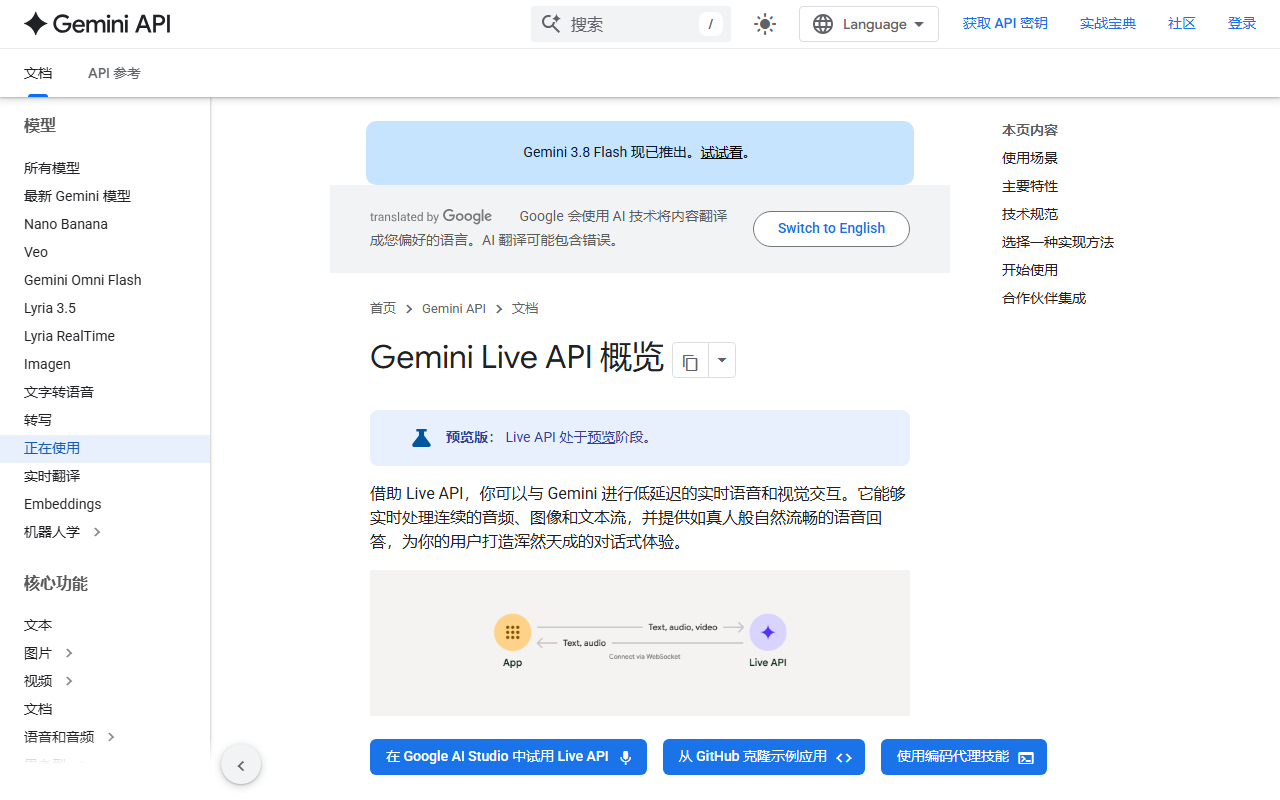Click the Live API diagram image

click(x=640, y=643)
